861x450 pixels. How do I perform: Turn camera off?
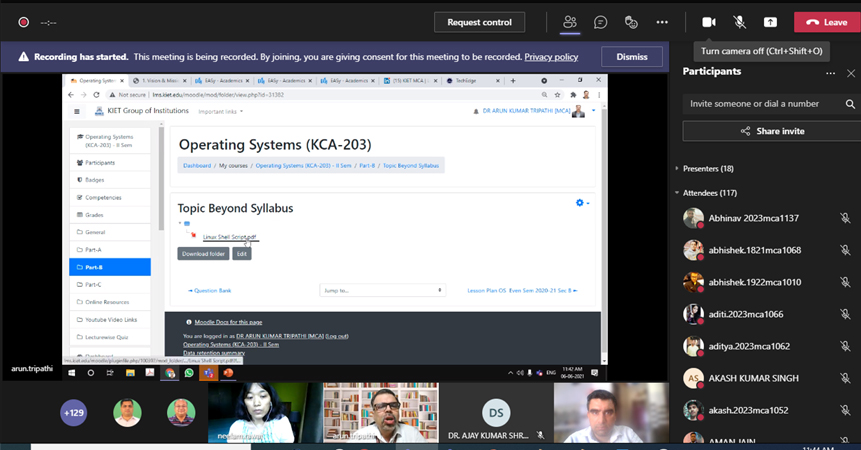pyautogui.click(x=709, y=22)
